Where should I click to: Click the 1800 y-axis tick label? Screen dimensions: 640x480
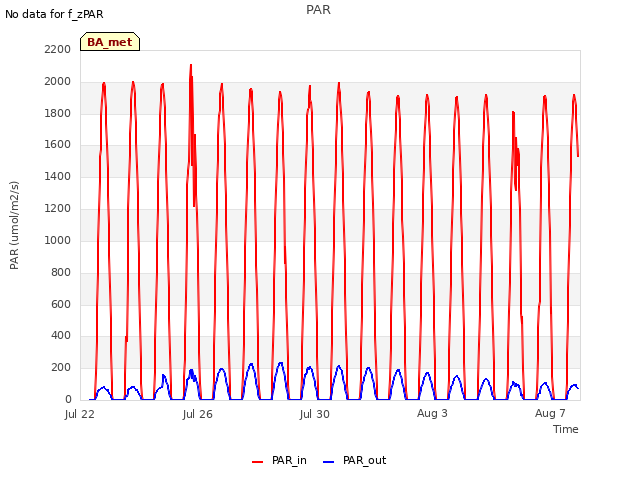(58, 113)
